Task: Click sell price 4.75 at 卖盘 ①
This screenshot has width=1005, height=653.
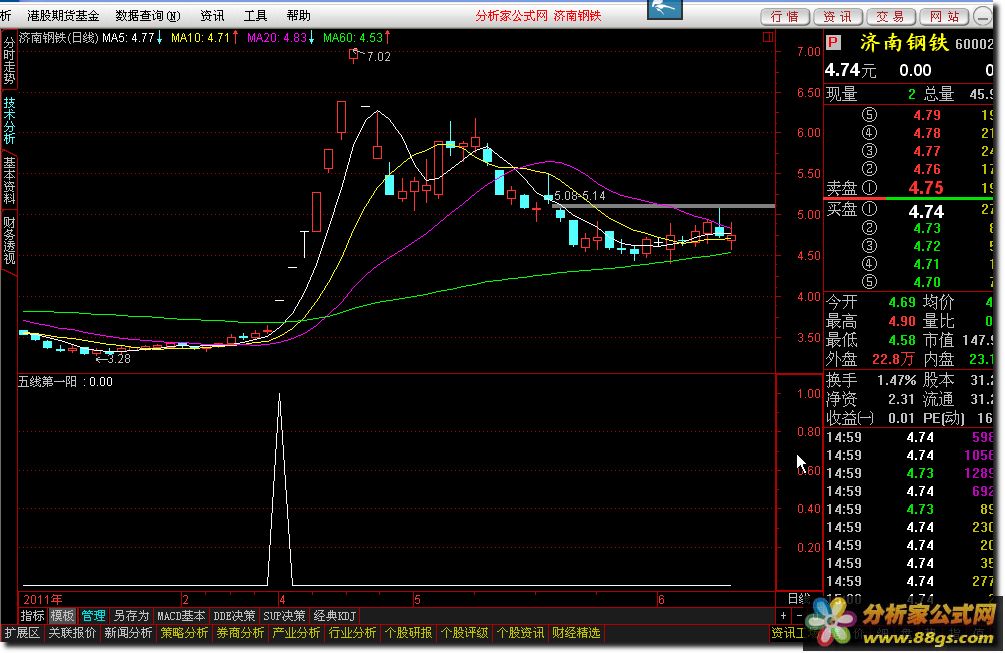Action: (x=926, y=188)
